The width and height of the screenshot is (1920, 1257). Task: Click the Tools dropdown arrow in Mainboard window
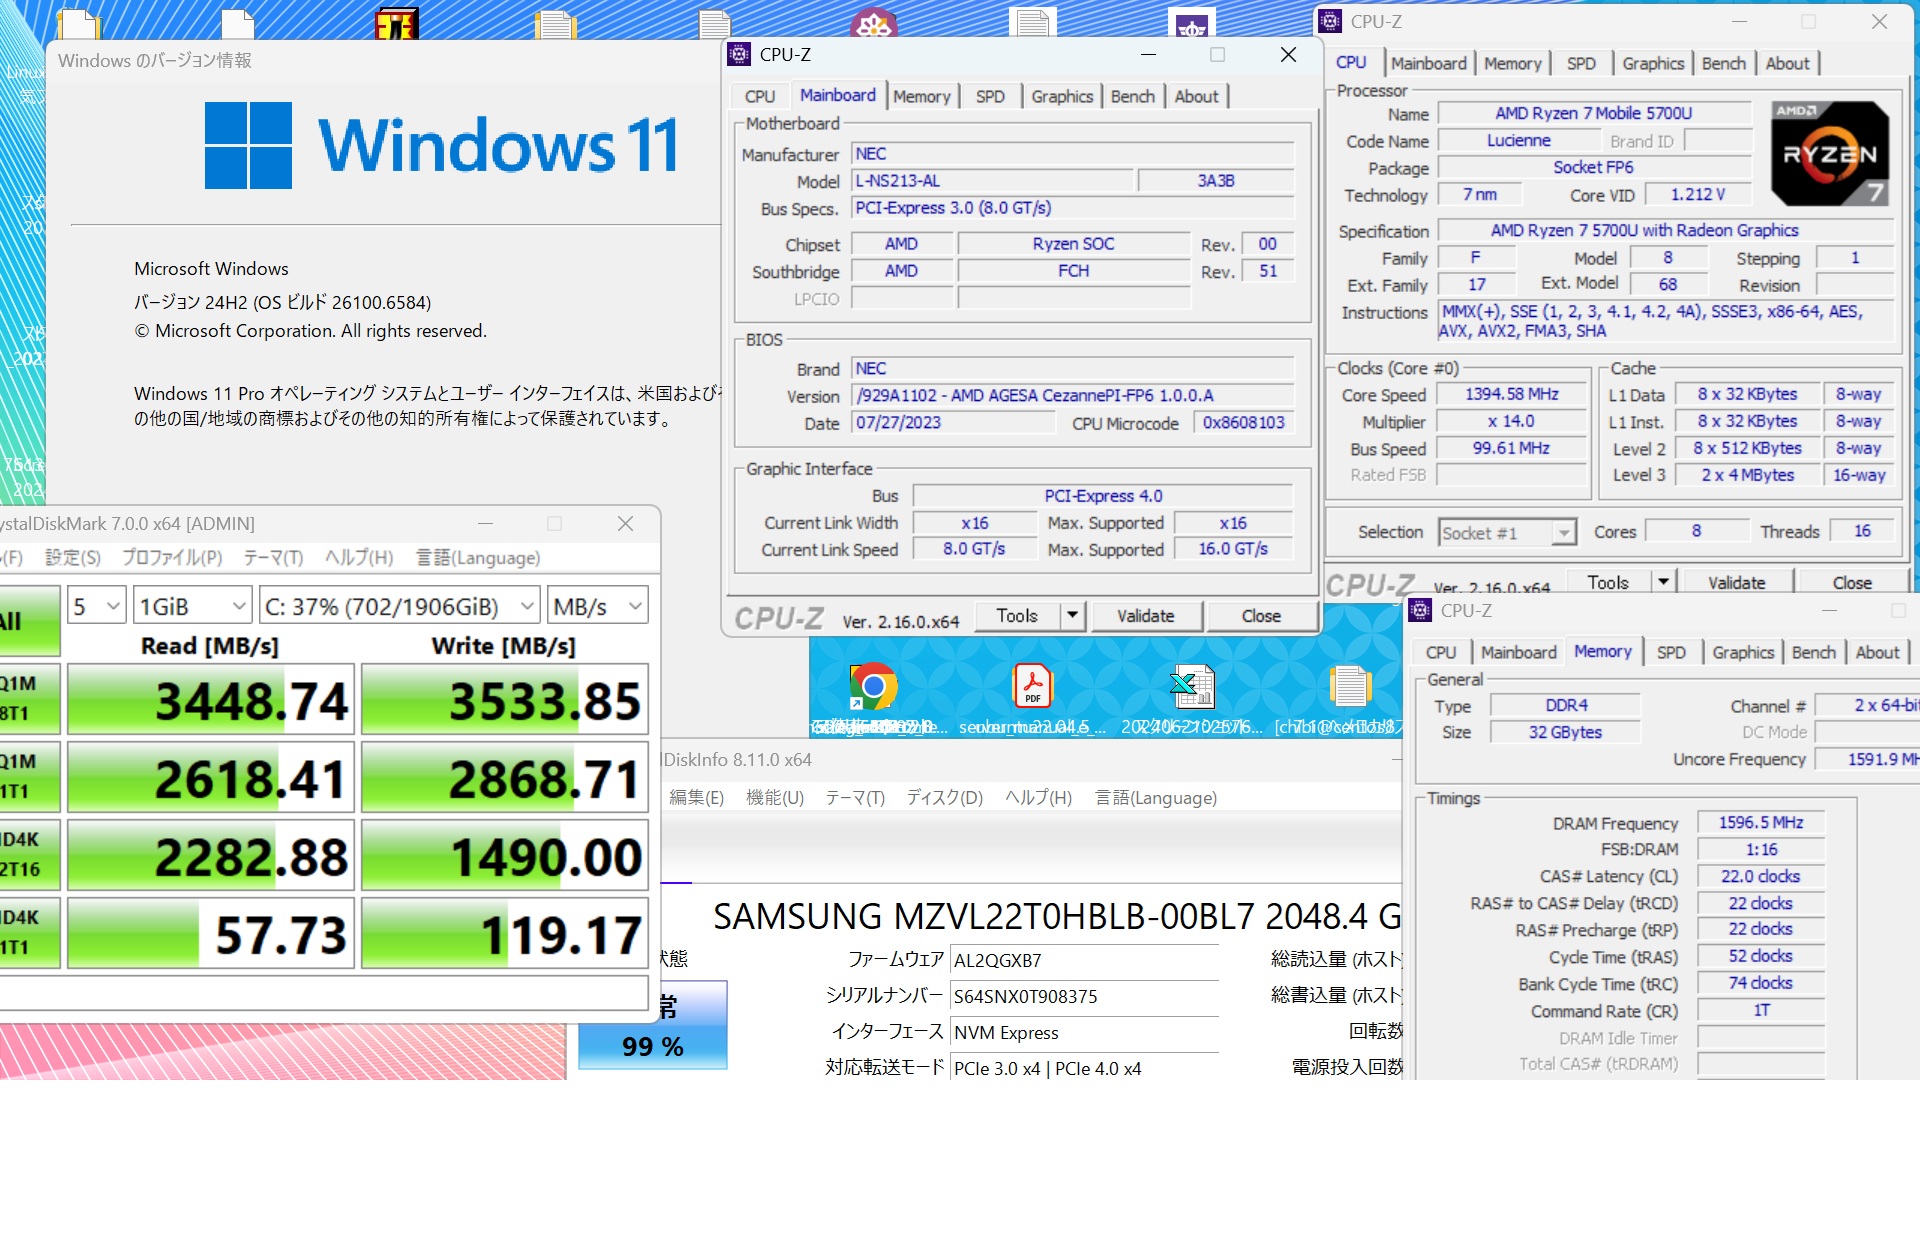tap(1072, 615)
